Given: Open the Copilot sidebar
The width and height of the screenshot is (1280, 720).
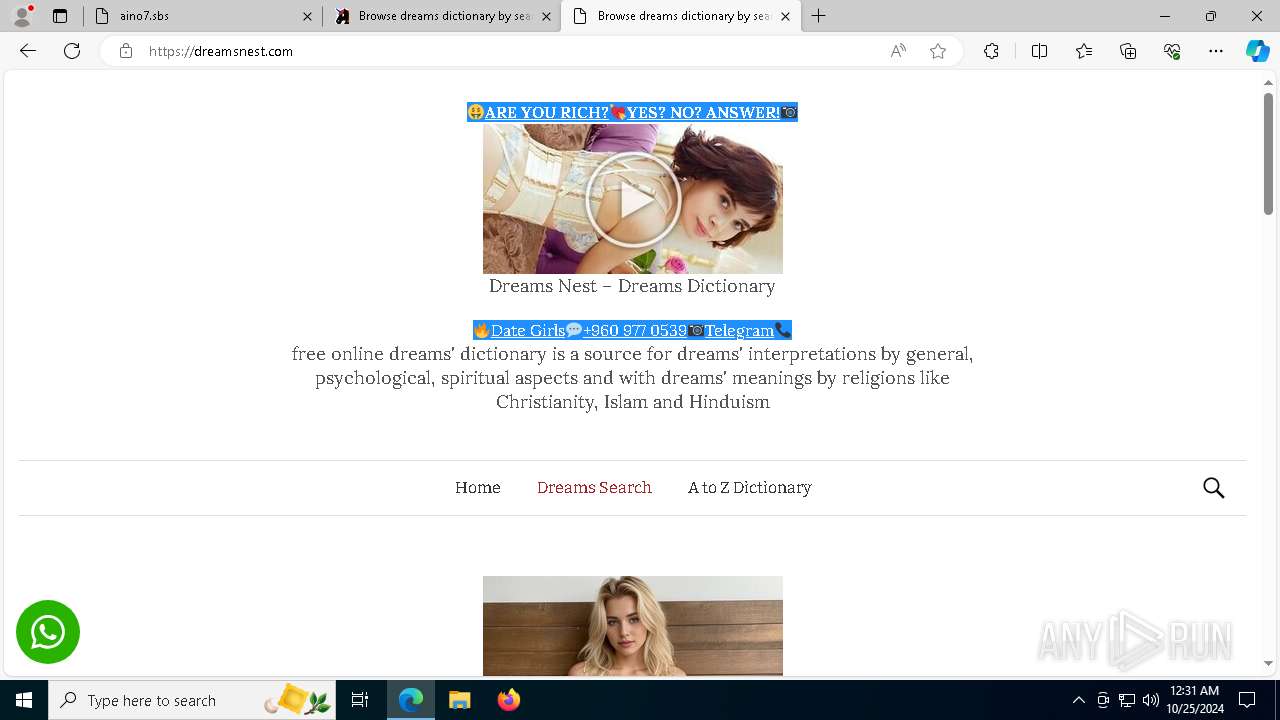Looking at the screenshot, I should tap(1257, 51).
